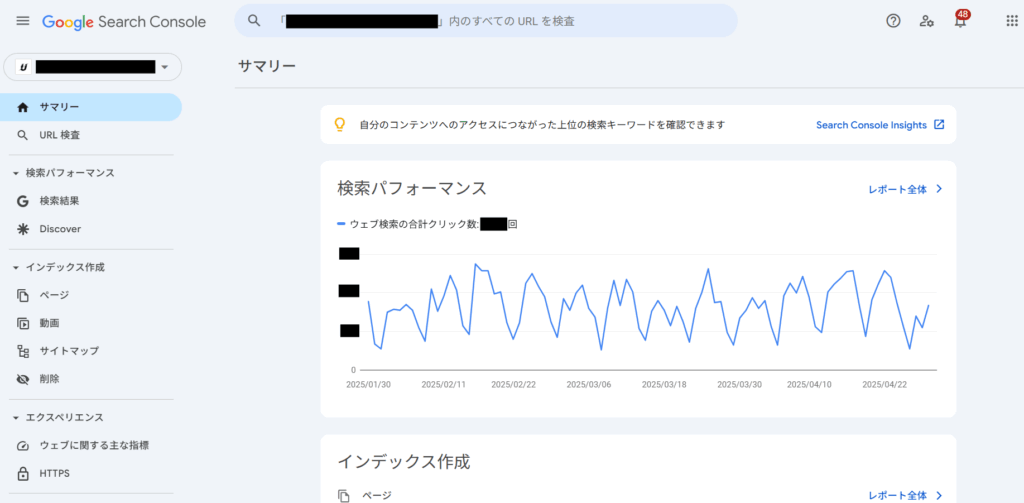Click the padlock icon beside HTTPS
The width and height of the screenshot is (1024, 503).
click(x=23, y=473)
